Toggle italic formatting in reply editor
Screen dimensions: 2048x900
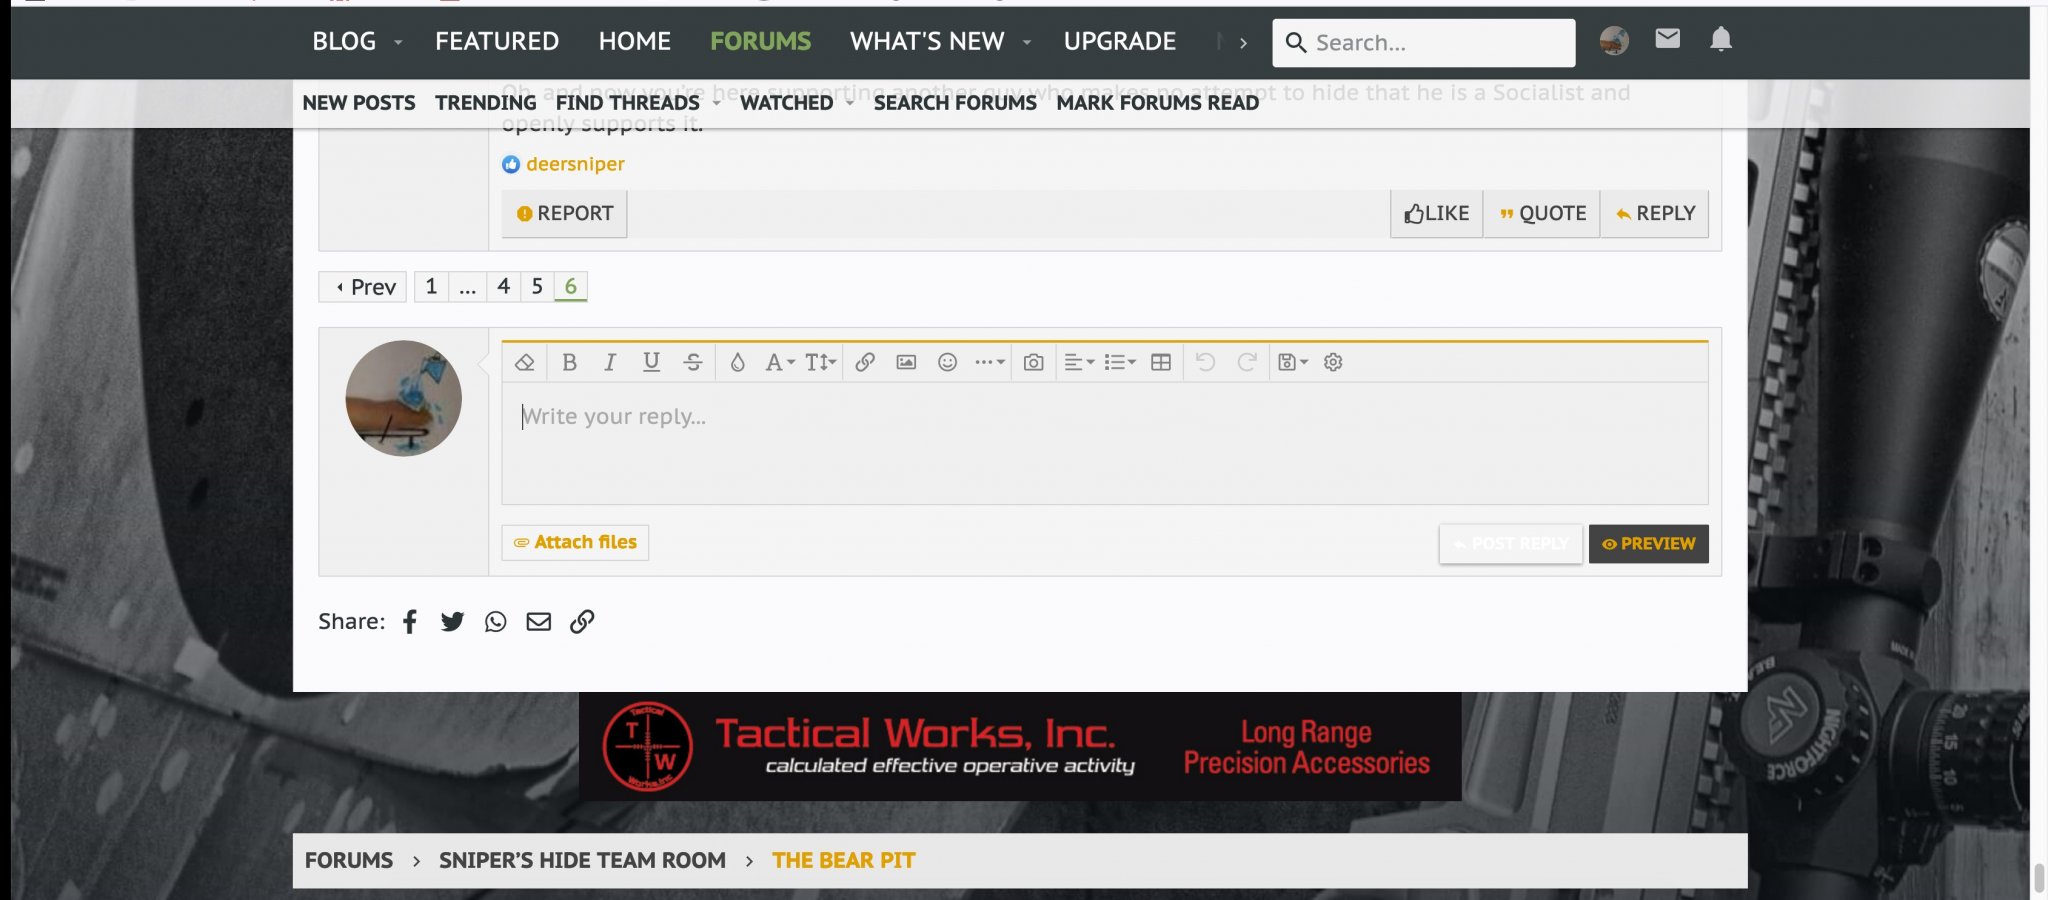610,362
